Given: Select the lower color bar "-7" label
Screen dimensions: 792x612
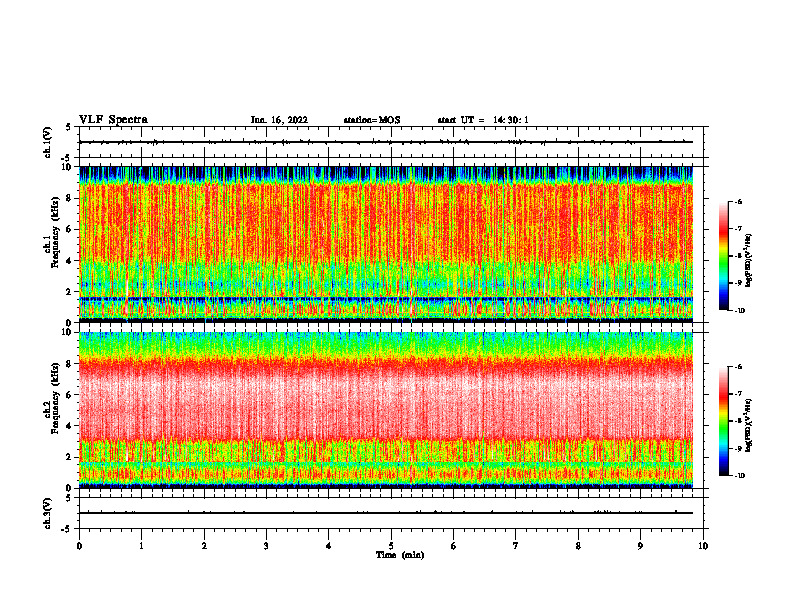Looking at the screenshot, I should tap(738, 394).
